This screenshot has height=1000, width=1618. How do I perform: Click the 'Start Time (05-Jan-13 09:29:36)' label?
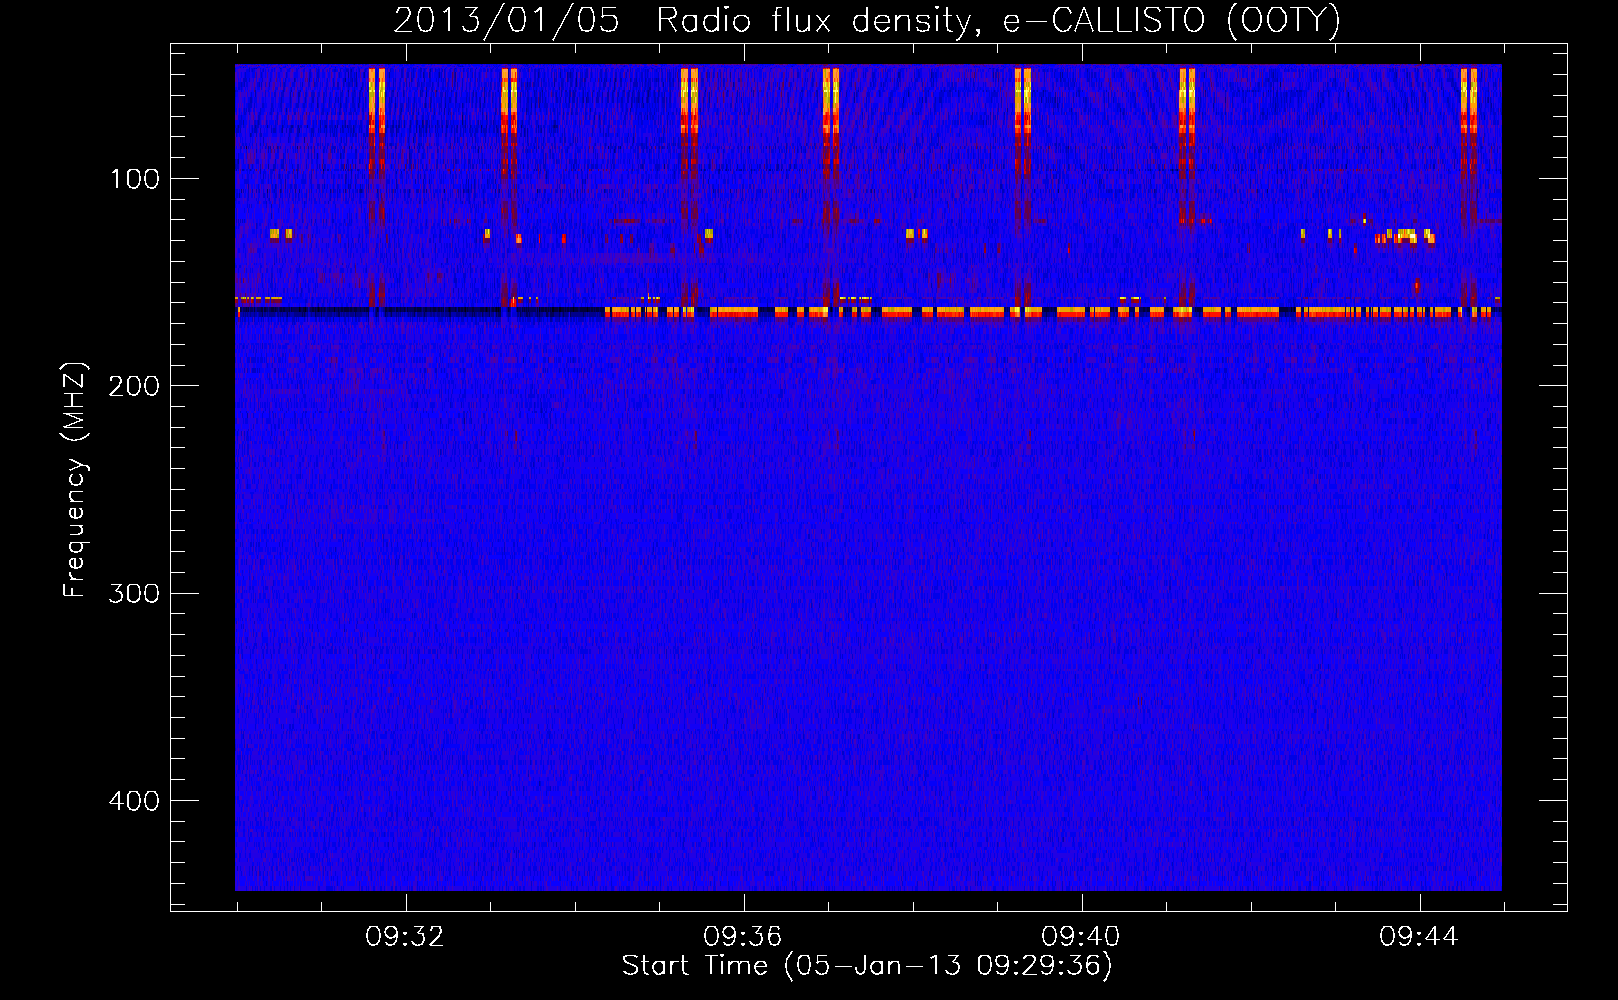(867, 966)
